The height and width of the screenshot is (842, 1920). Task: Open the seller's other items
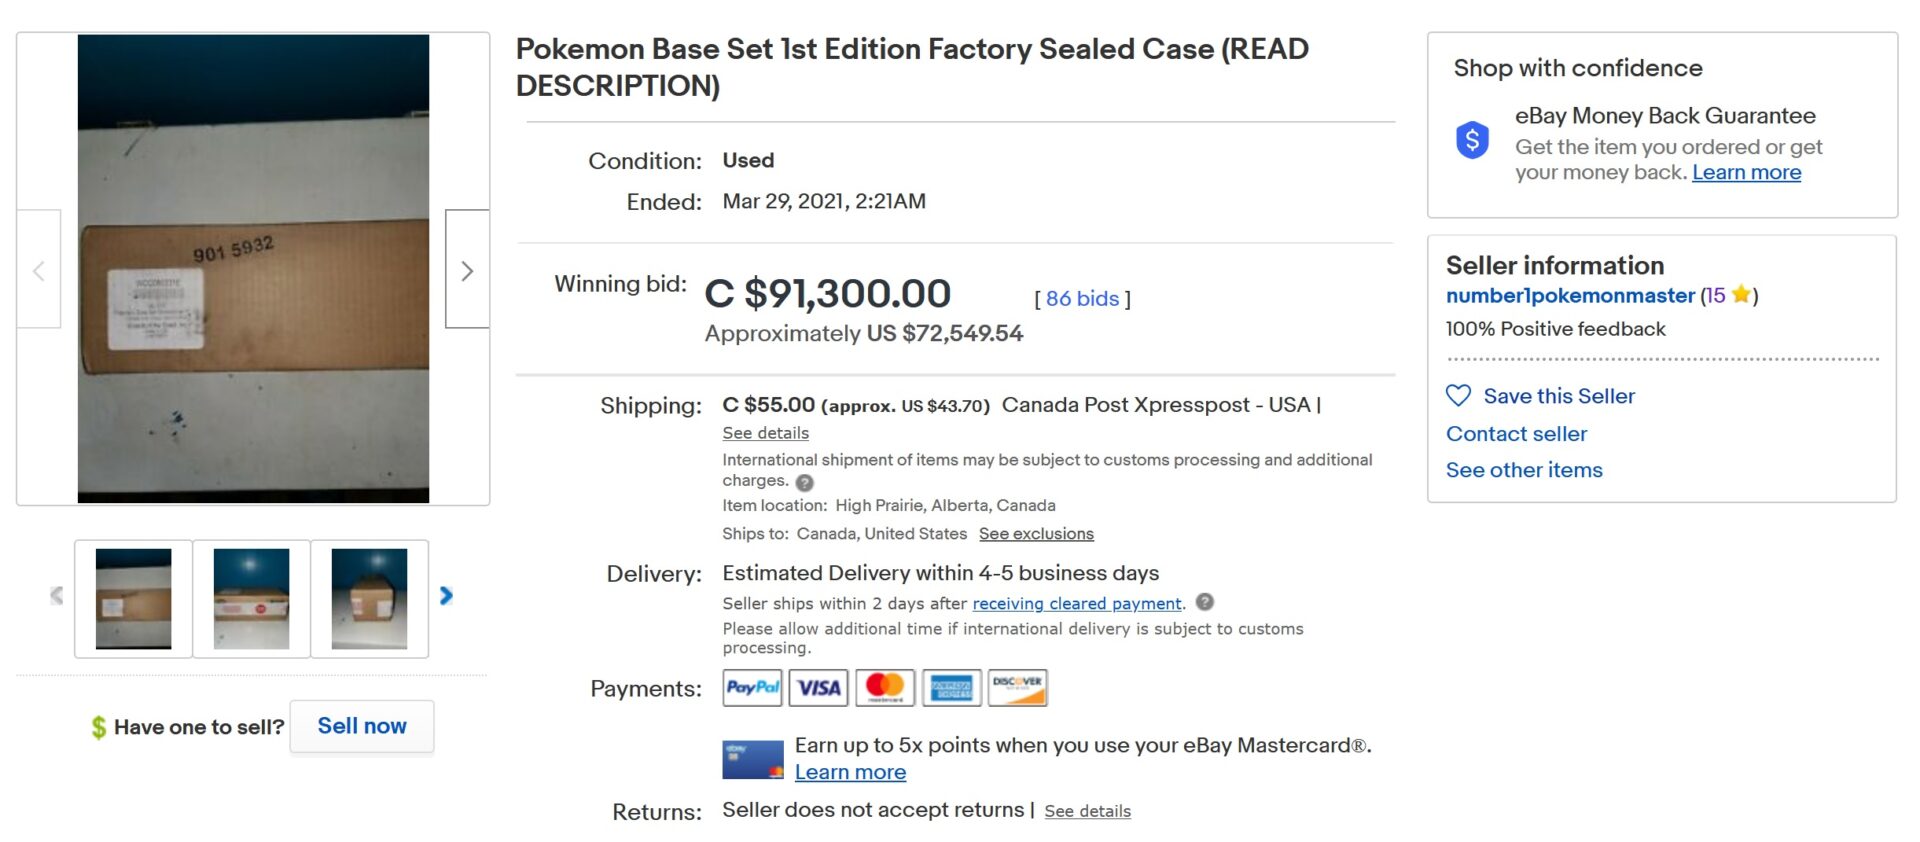[x=1523, y=469]
